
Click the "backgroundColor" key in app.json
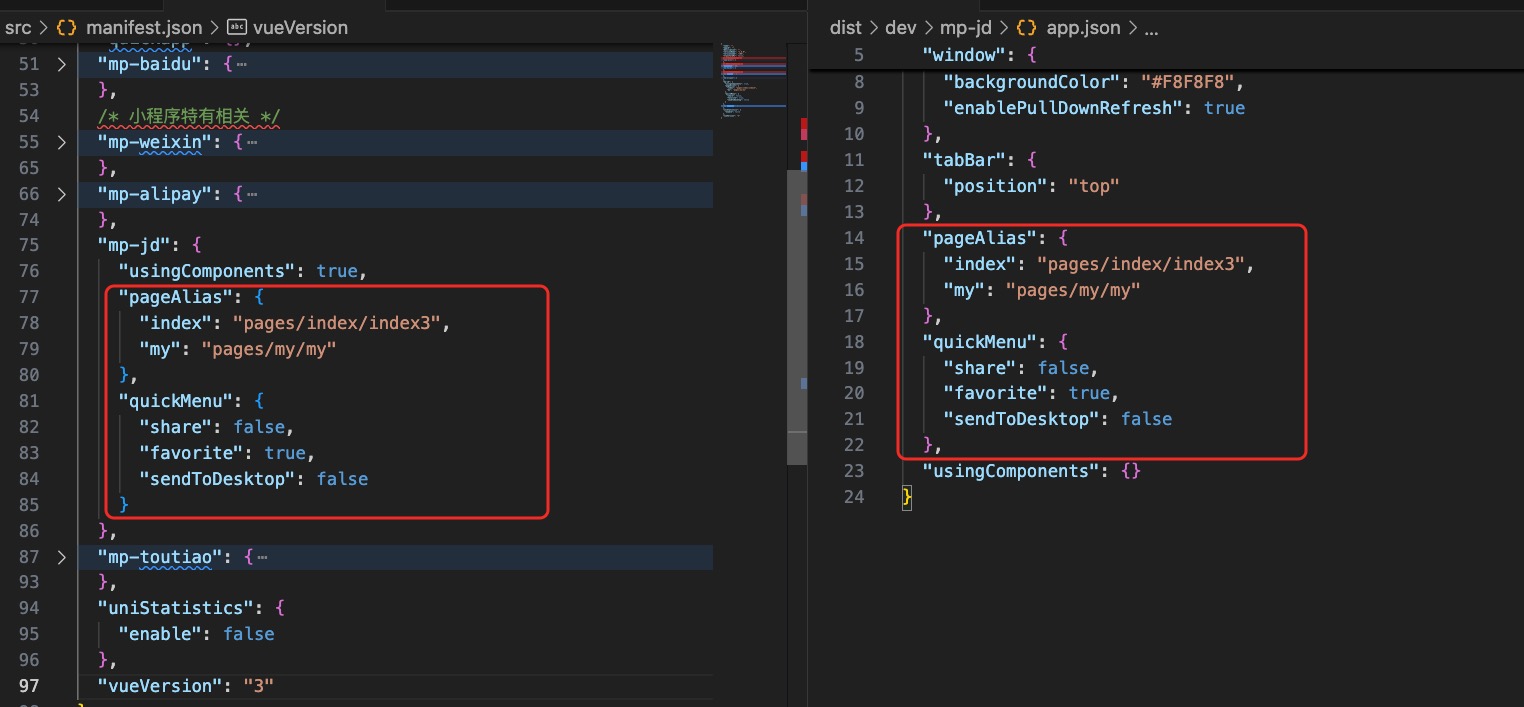pyautogui.click(x=1032, y=81)
